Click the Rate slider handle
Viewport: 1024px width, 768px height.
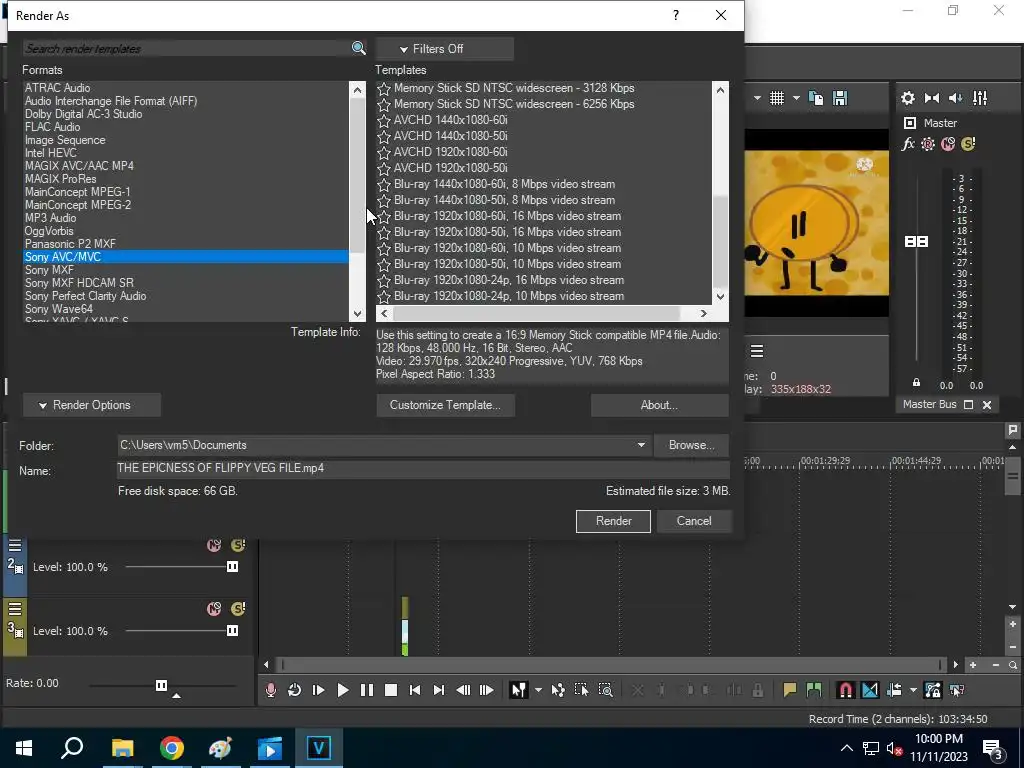161,685
